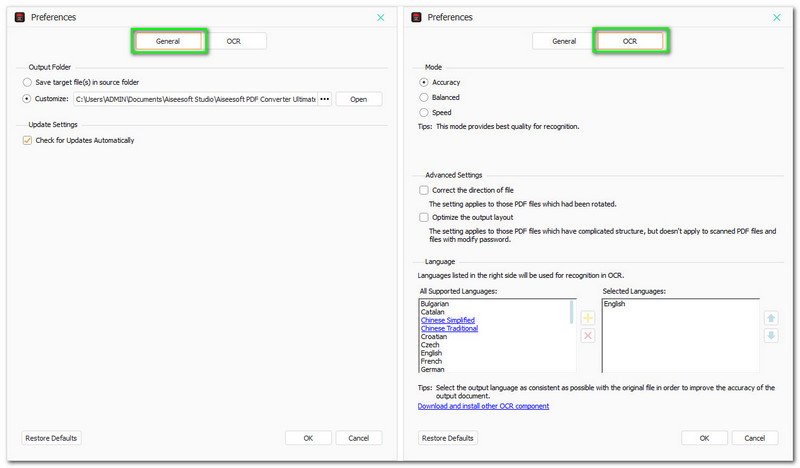Select English in Selected Languages list

pos(614,304)
